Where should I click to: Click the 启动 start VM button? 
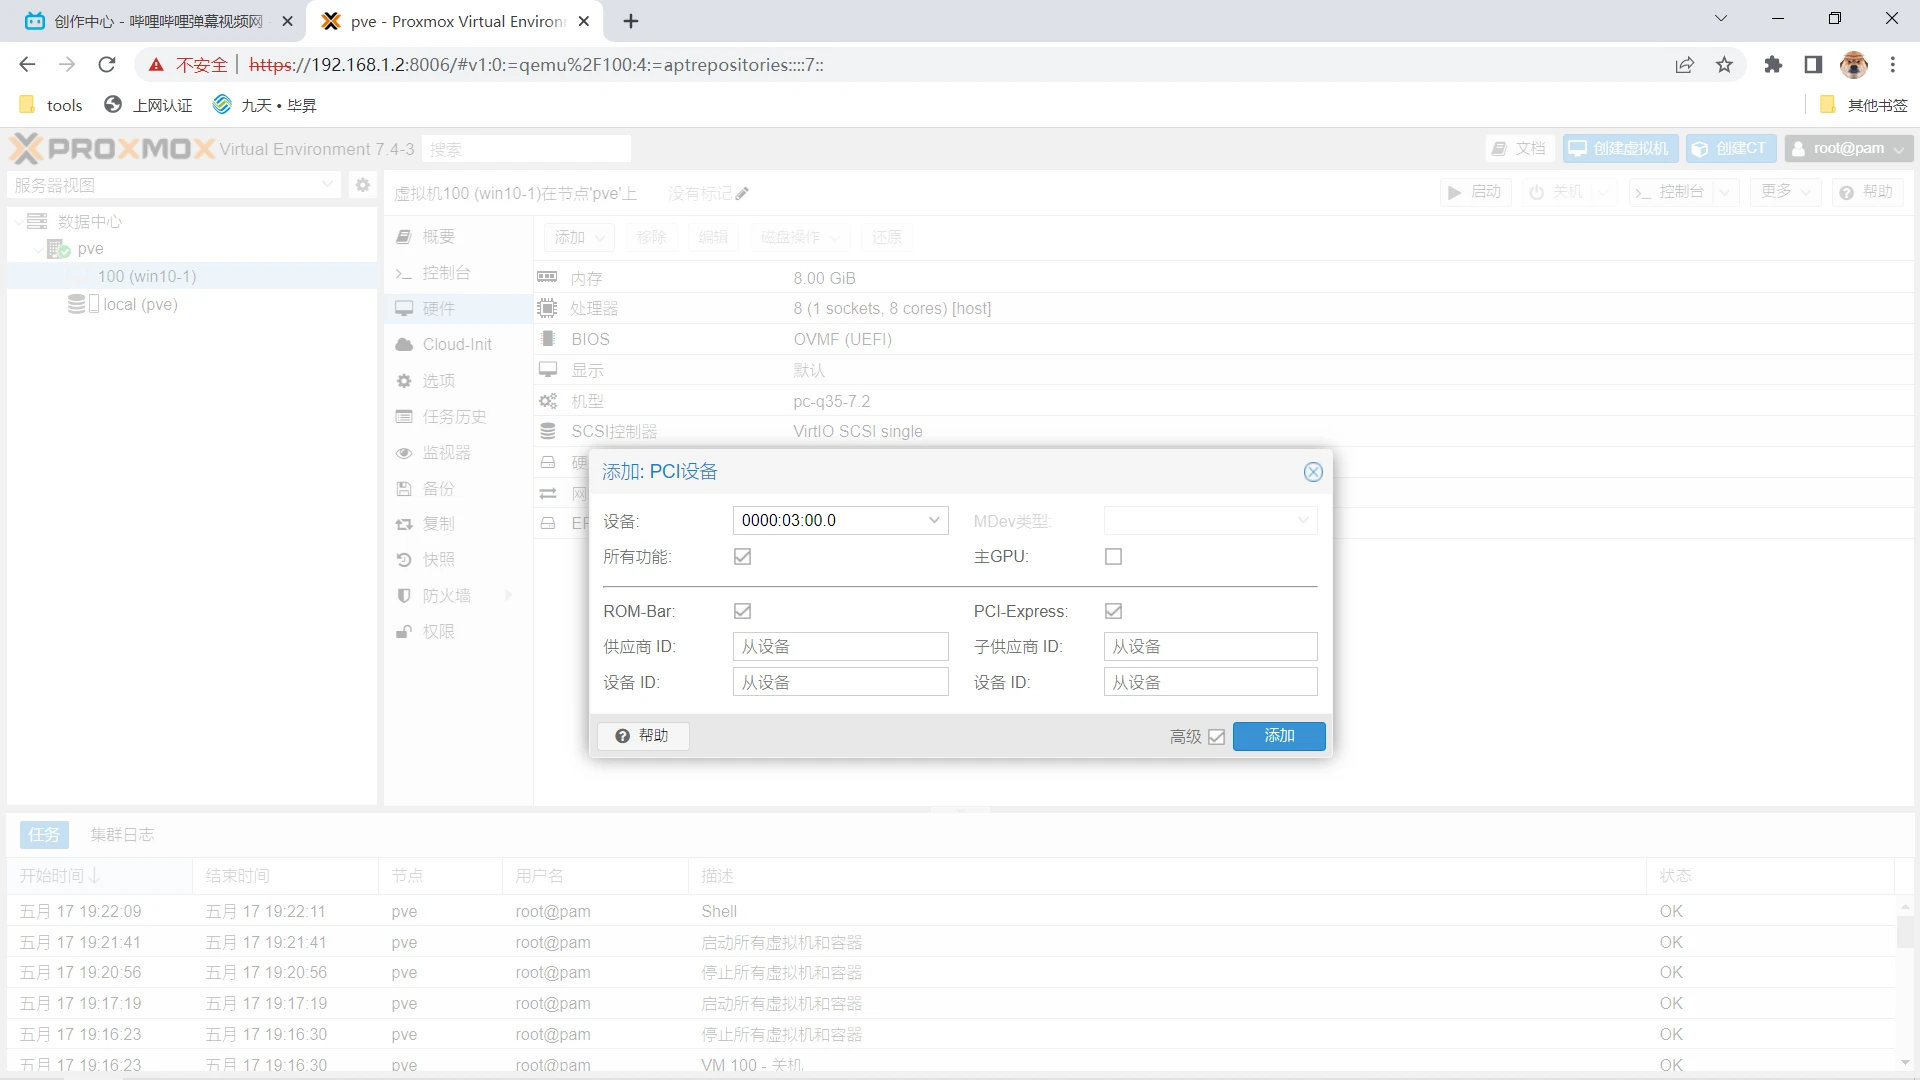click(1475, 192)
